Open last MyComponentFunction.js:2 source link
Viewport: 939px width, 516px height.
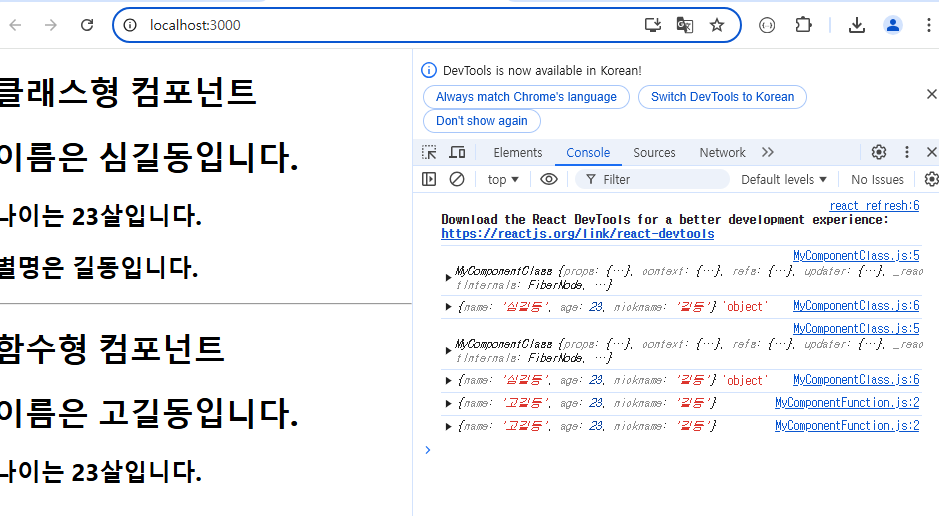coord(847,426)
